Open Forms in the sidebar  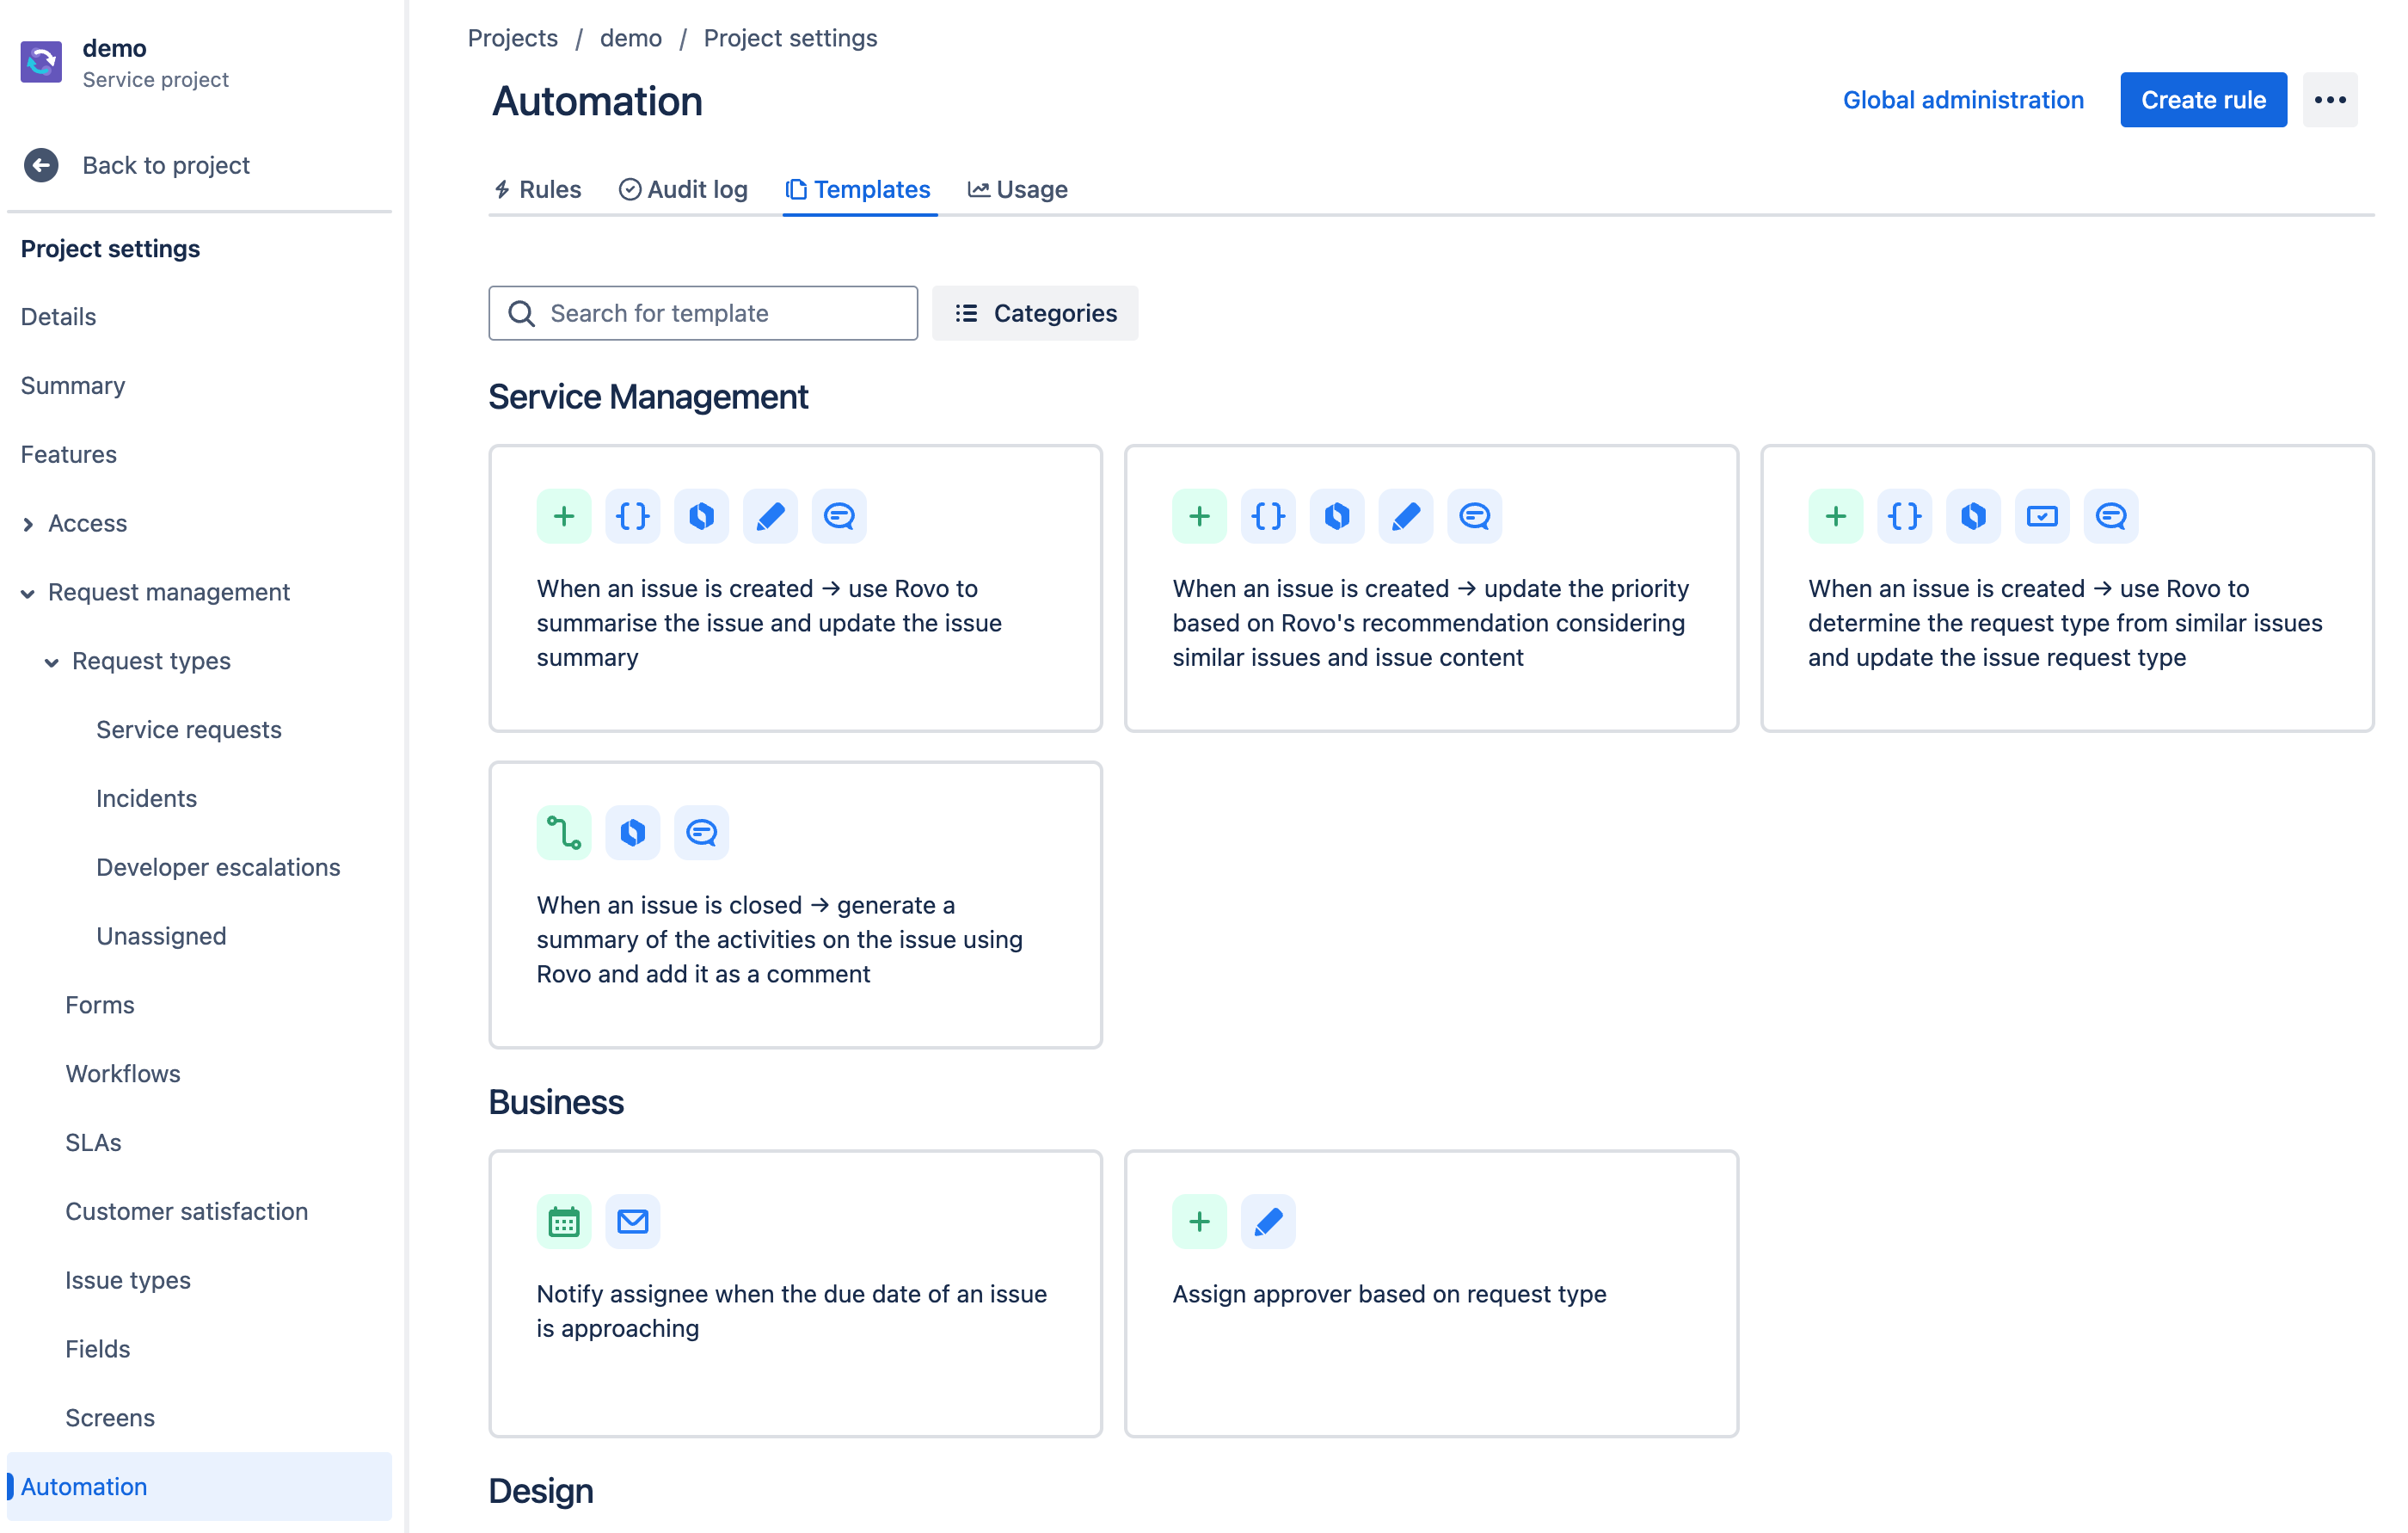tap(99, 1005)
